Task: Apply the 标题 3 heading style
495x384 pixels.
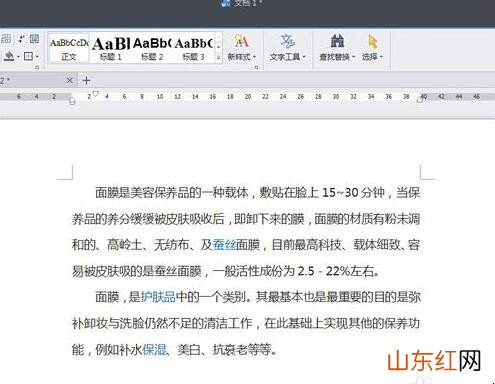Action: coord(194,49)
